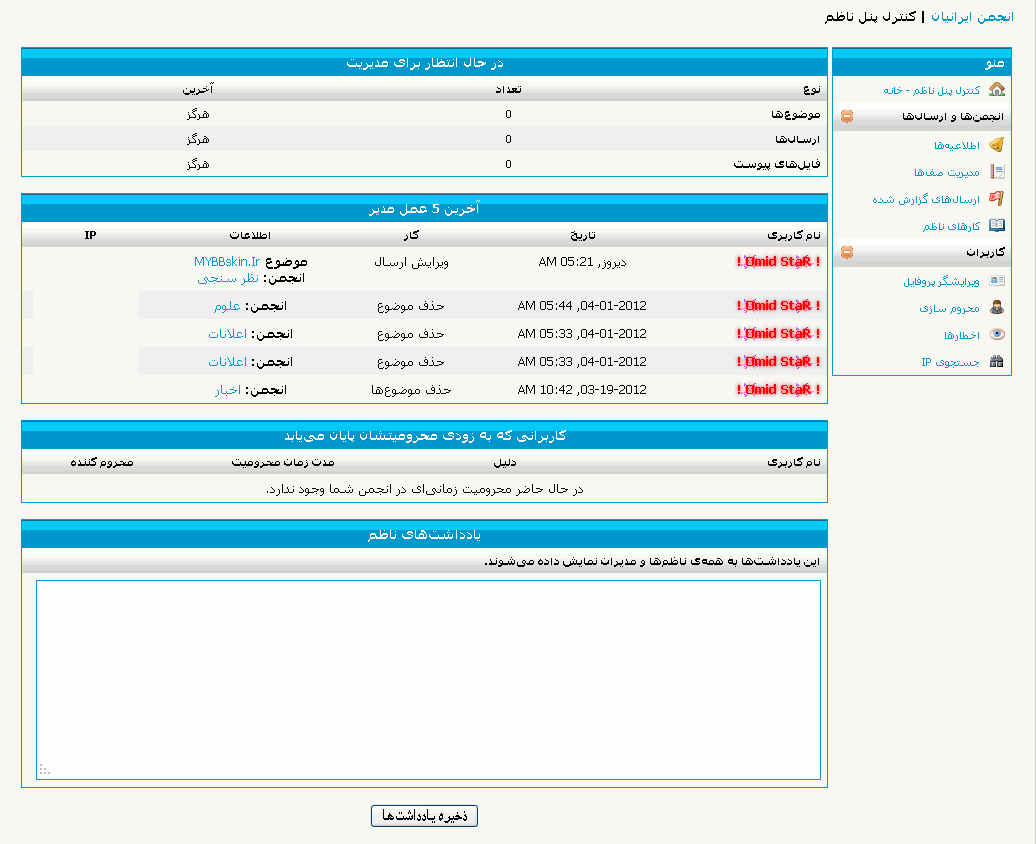Open the علوم forum link

click(x=227, y=306)
